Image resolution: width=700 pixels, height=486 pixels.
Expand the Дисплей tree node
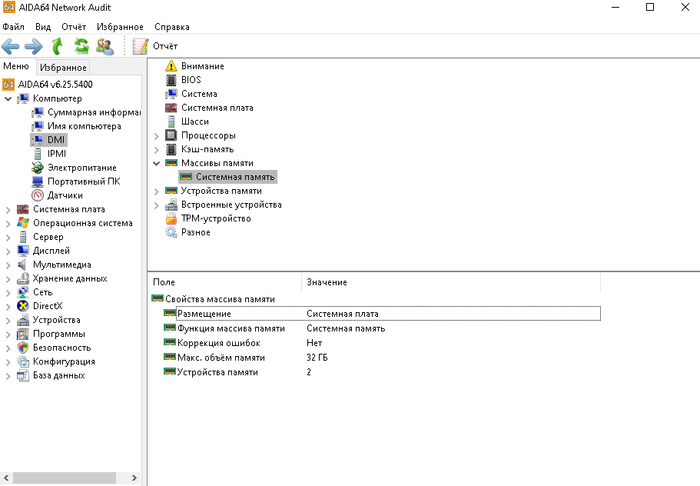[x=8, y=251]
